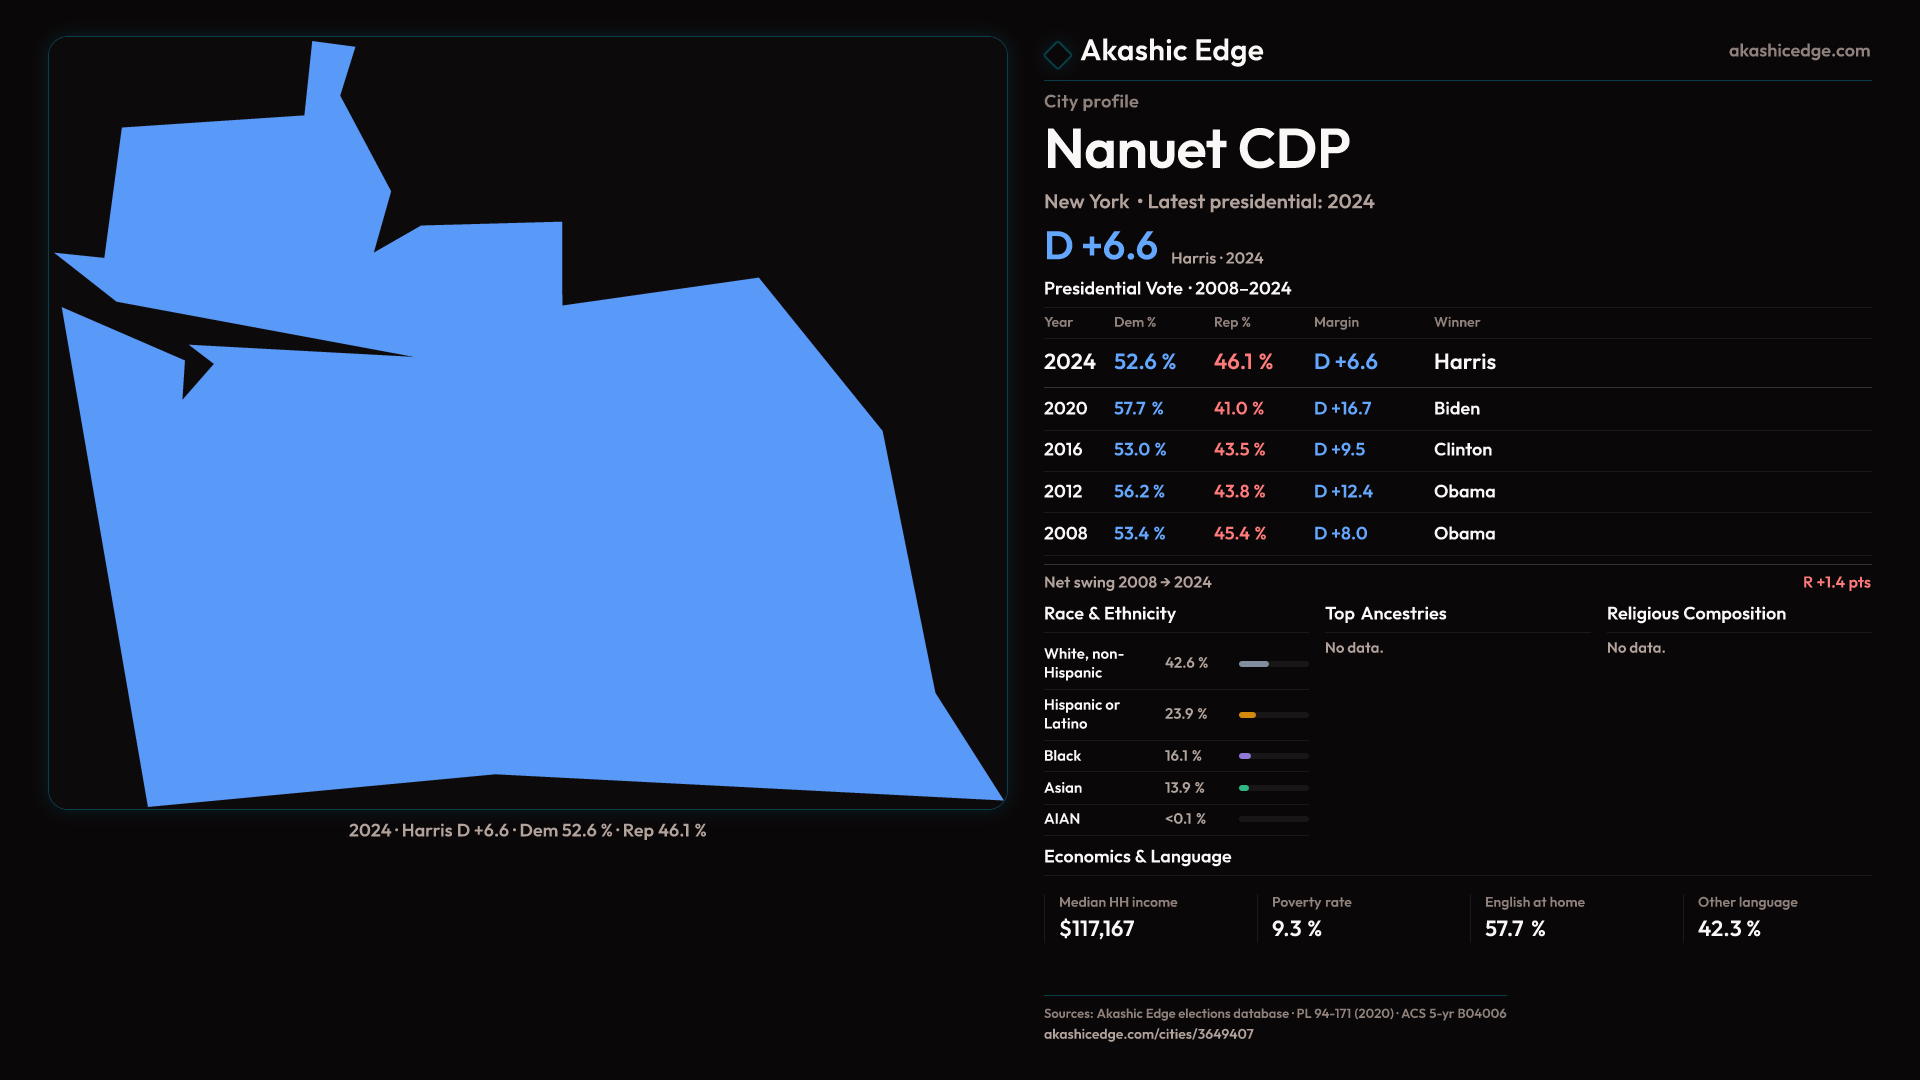Open the akashicedge.com link in the header
Viewport: 1920px width, 1080px height.
(1798, 51)
